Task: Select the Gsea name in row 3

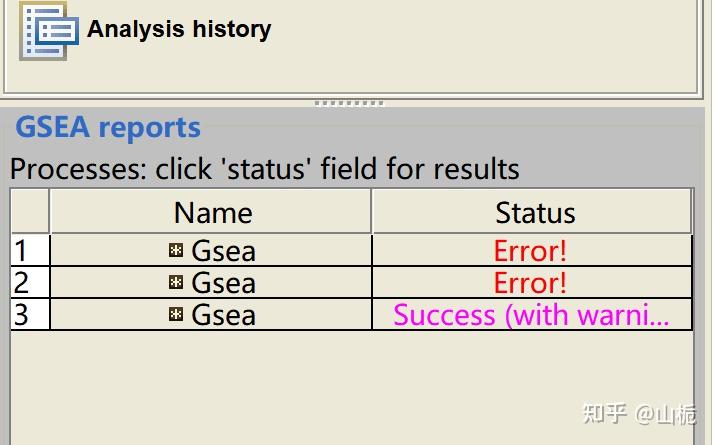Action: point(223,314)
